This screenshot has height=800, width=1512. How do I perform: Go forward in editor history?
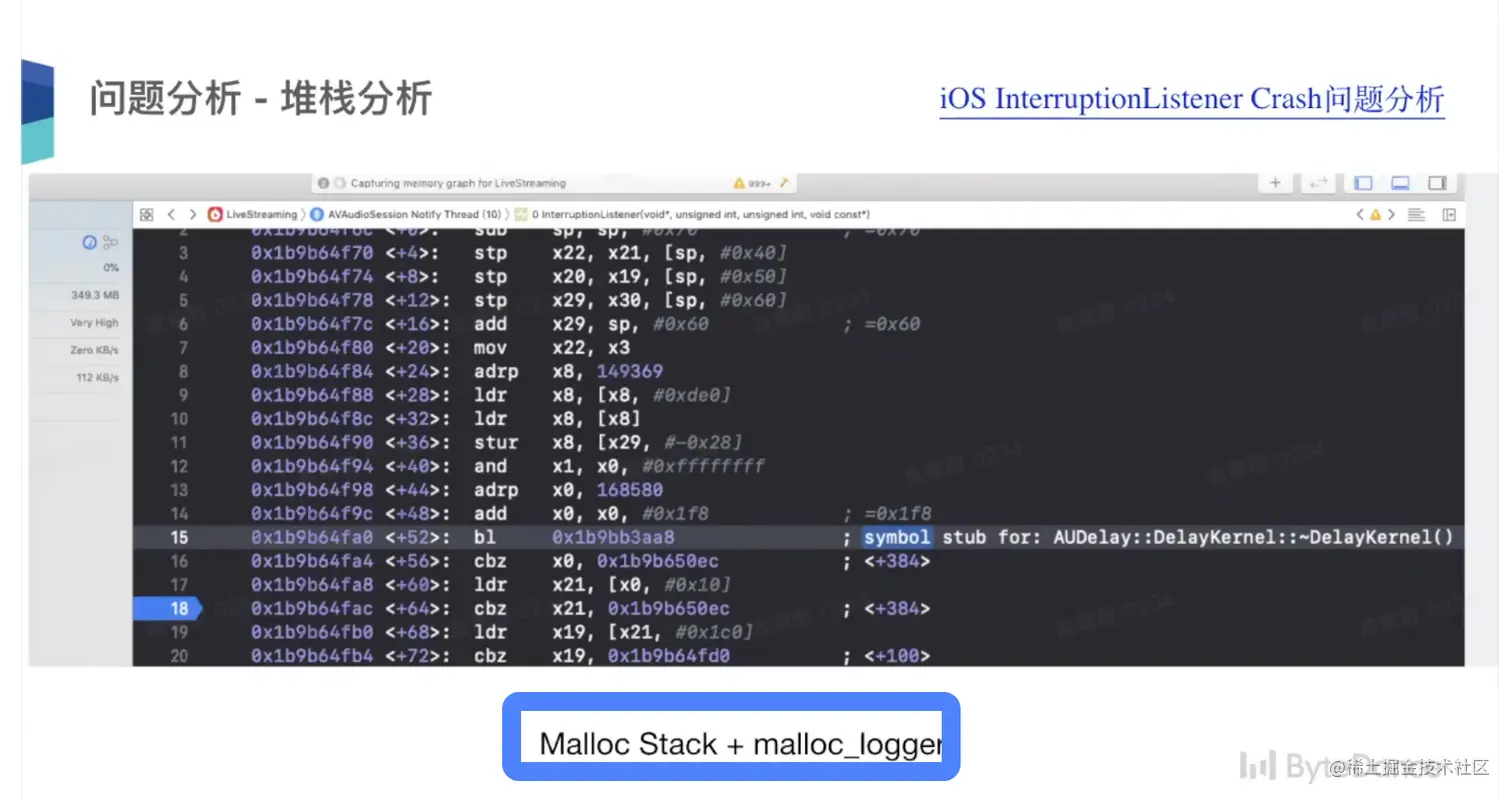(192, 214)
